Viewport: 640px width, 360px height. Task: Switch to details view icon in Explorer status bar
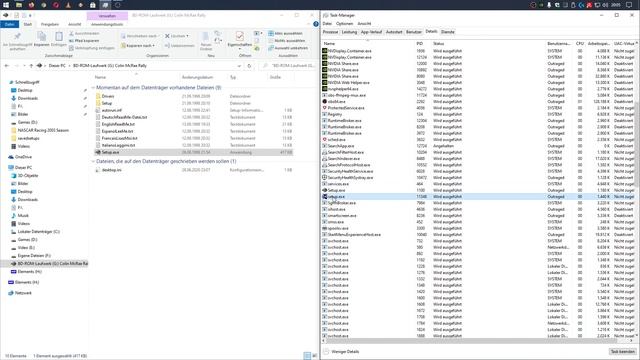coord(307,356)
